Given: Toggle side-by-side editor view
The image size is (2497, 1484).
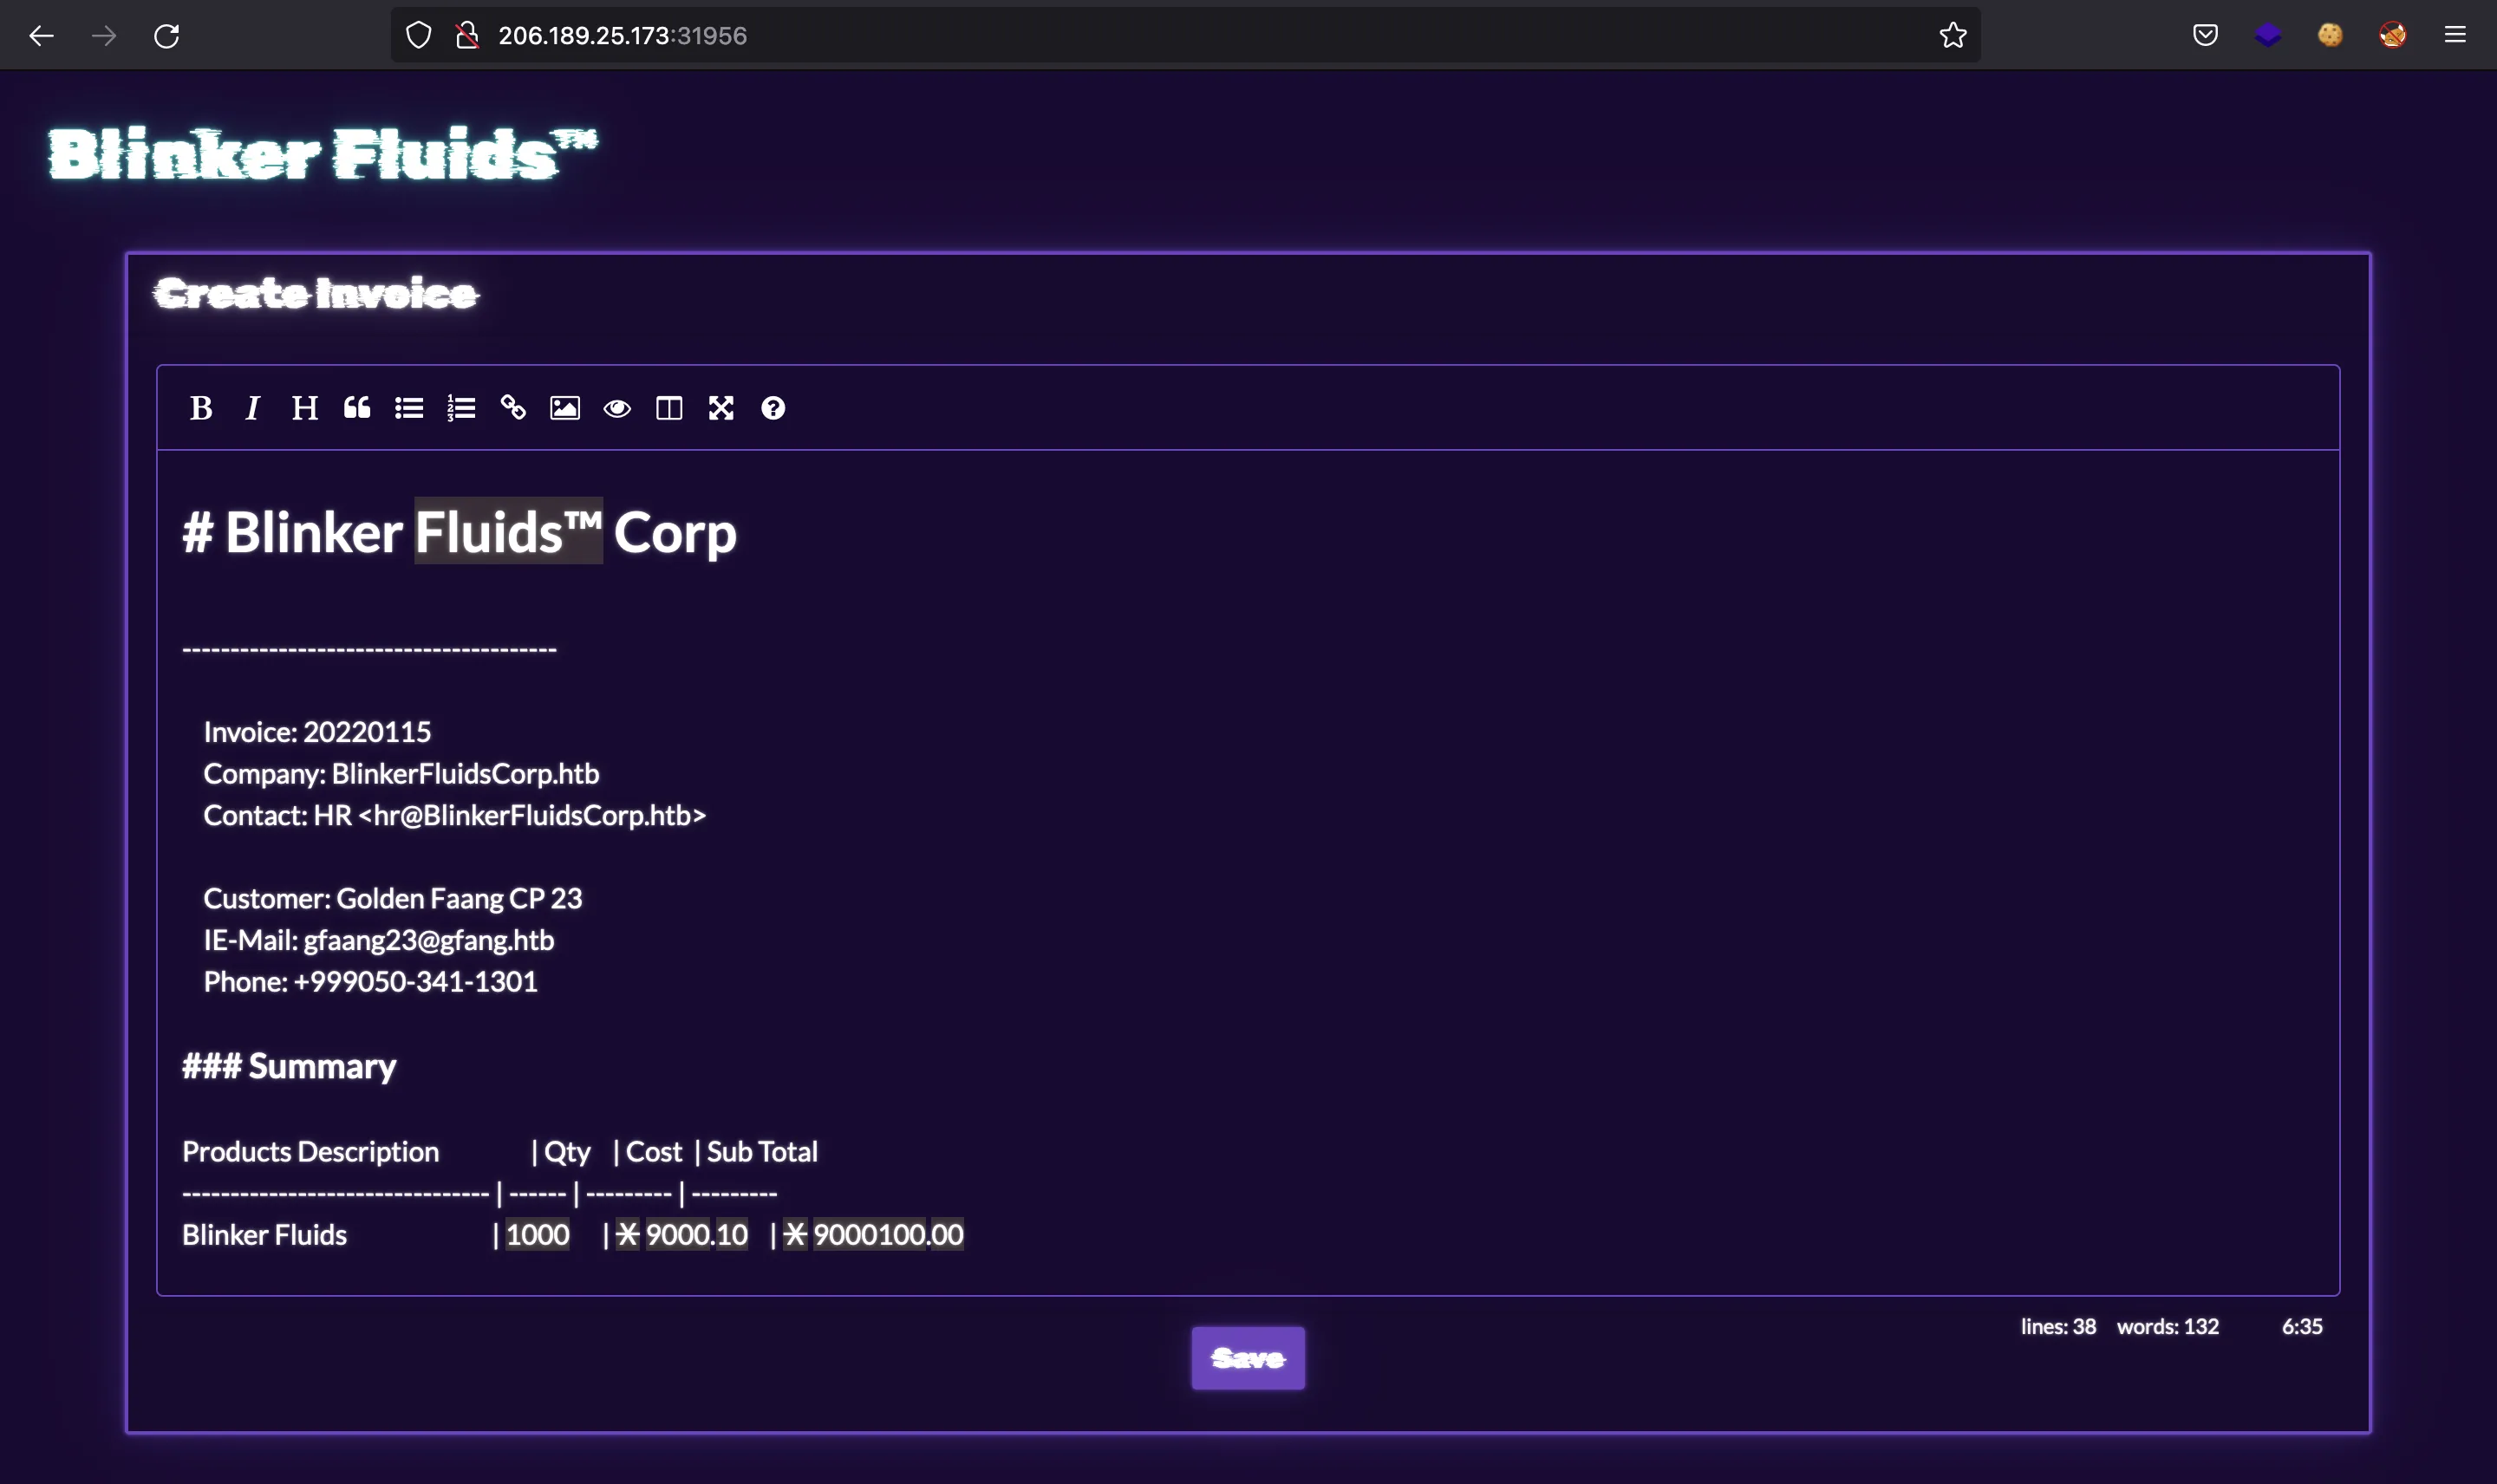Looking at the screenshot, I should 669,408.
